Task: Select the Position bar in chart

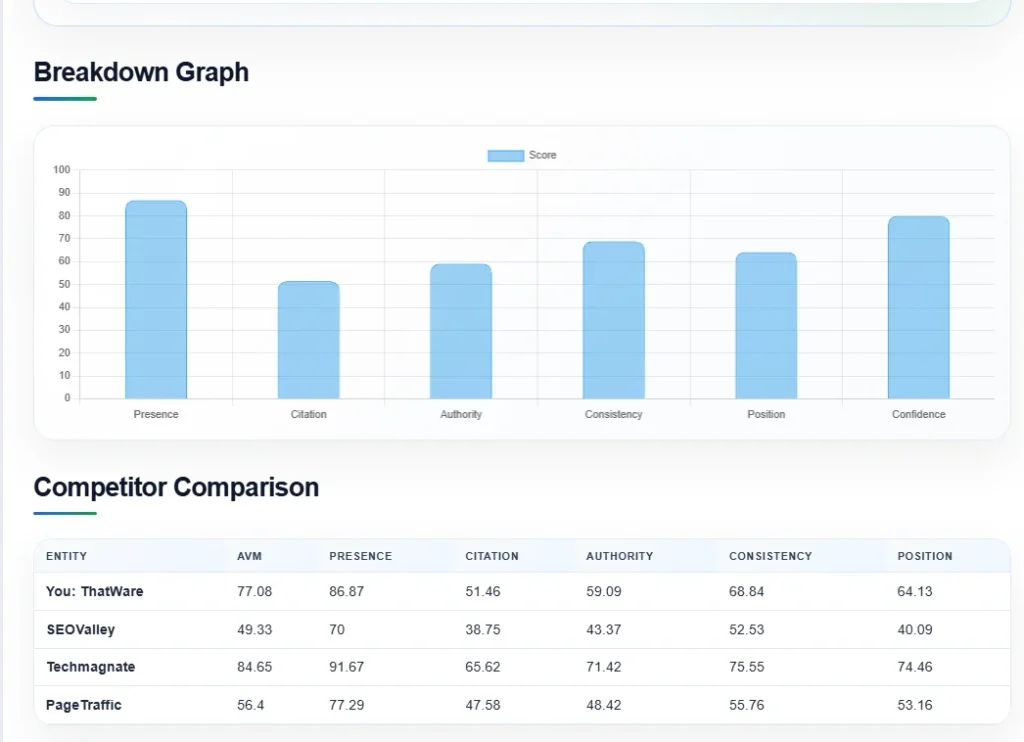Action: (x=766, y=325)
